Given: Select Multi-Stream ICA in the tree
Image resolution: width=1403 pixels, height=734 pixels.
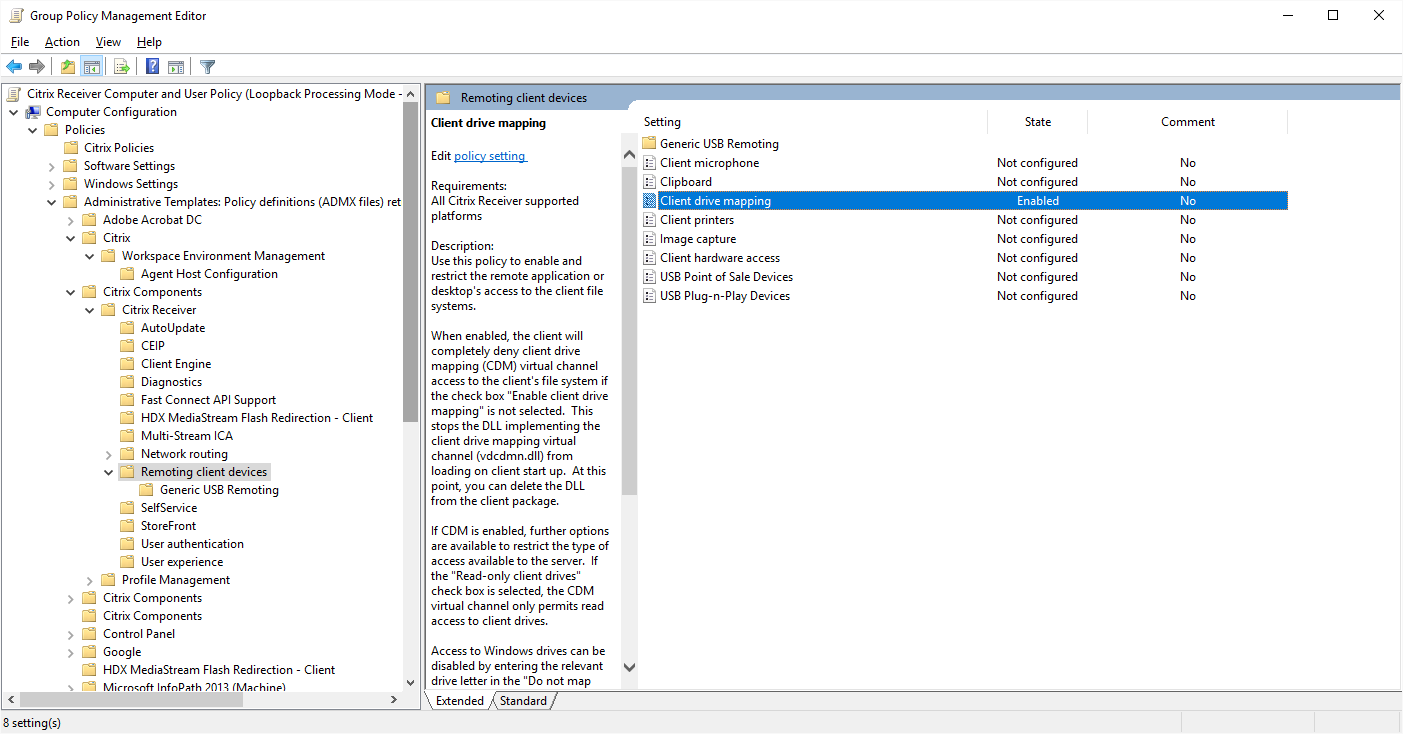Looking at the screenshot, I should point(187,436).
